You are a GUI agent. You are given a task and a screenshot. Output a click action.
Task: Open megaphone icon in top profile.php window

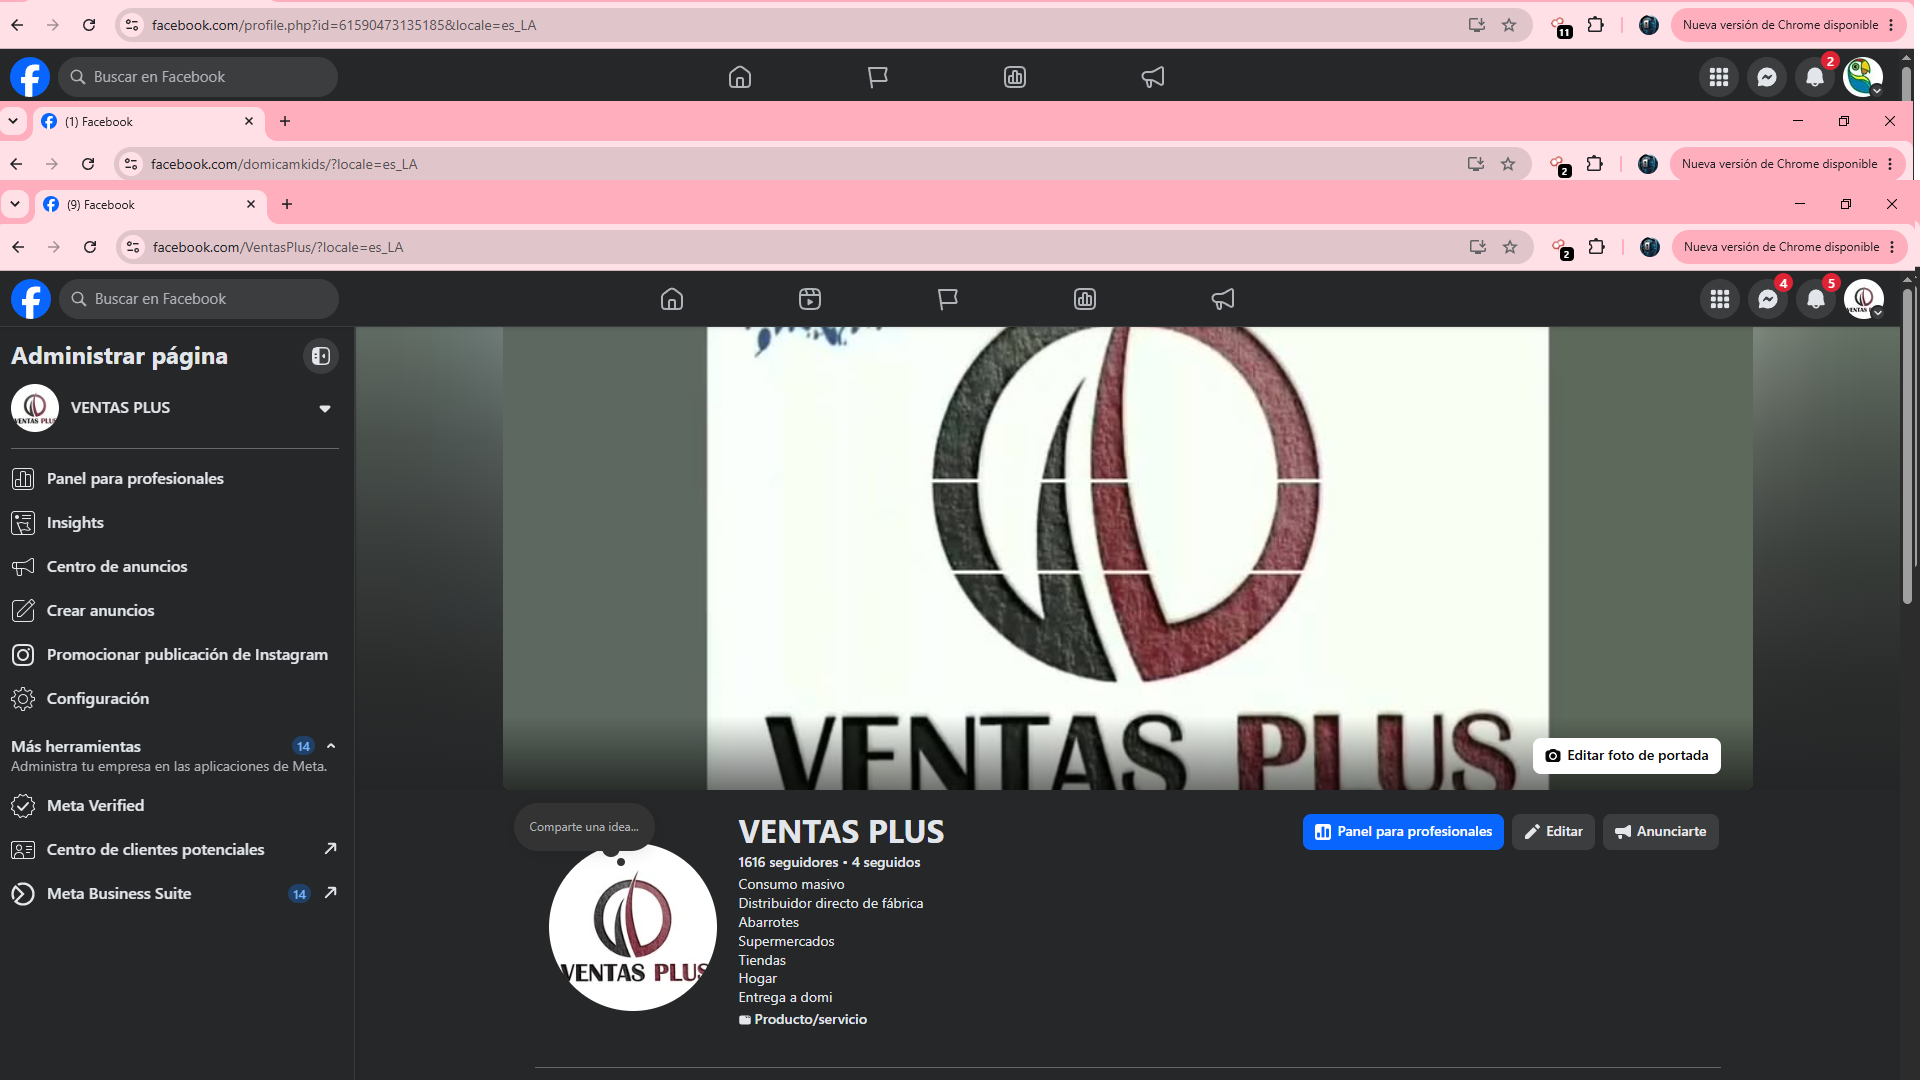click(x=1153, y=77)
